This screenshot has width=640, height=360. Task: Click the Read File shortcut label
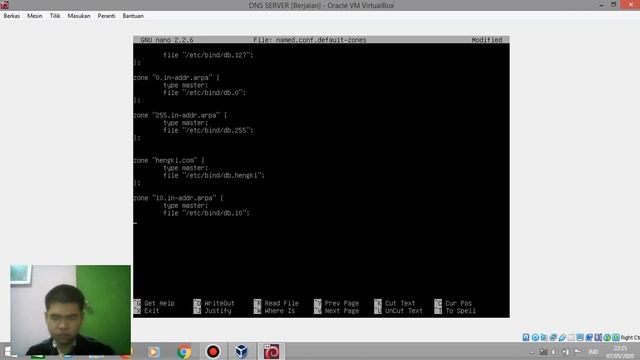tap(282, 303)
